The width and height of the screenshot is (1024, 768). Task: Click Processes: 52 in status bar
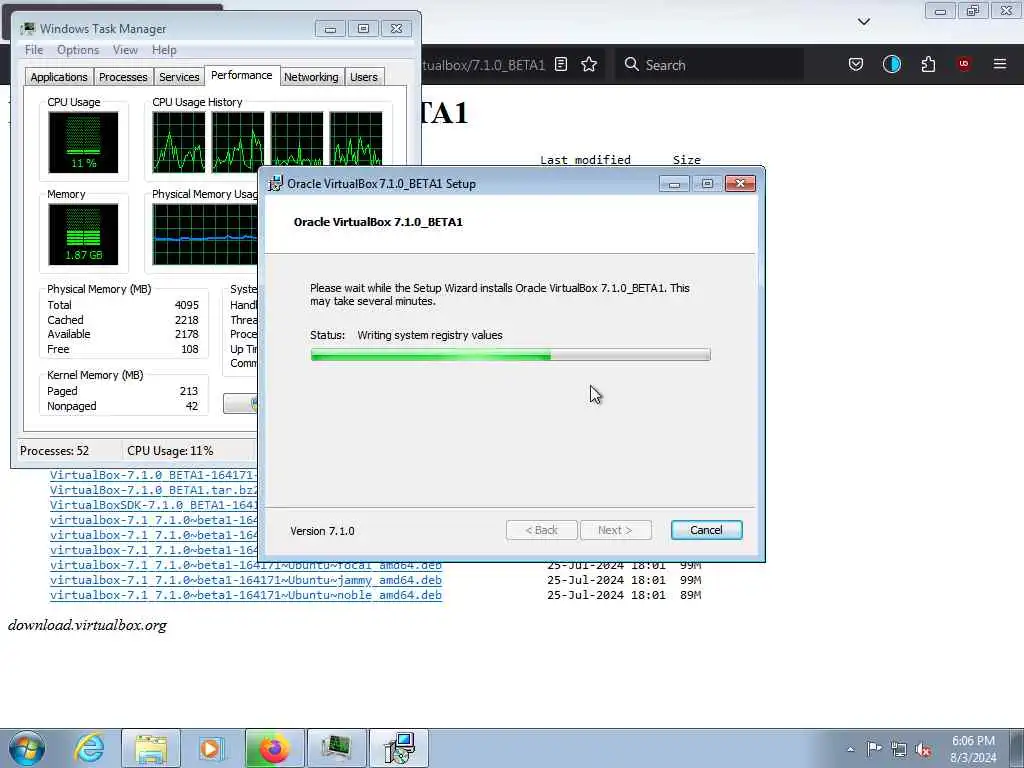pyautogui.click(x=54, y=451)
